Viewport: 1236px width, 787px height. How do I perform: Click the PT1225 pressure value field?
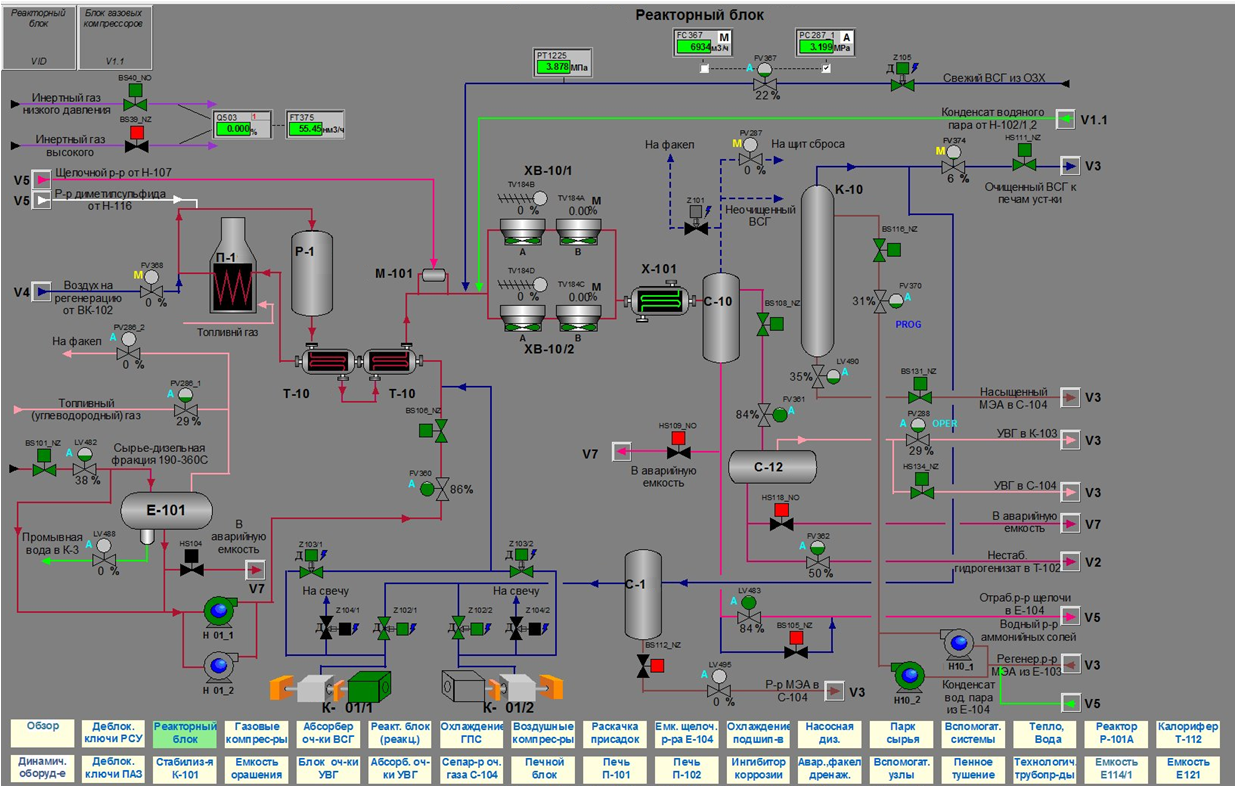(562, 68)
